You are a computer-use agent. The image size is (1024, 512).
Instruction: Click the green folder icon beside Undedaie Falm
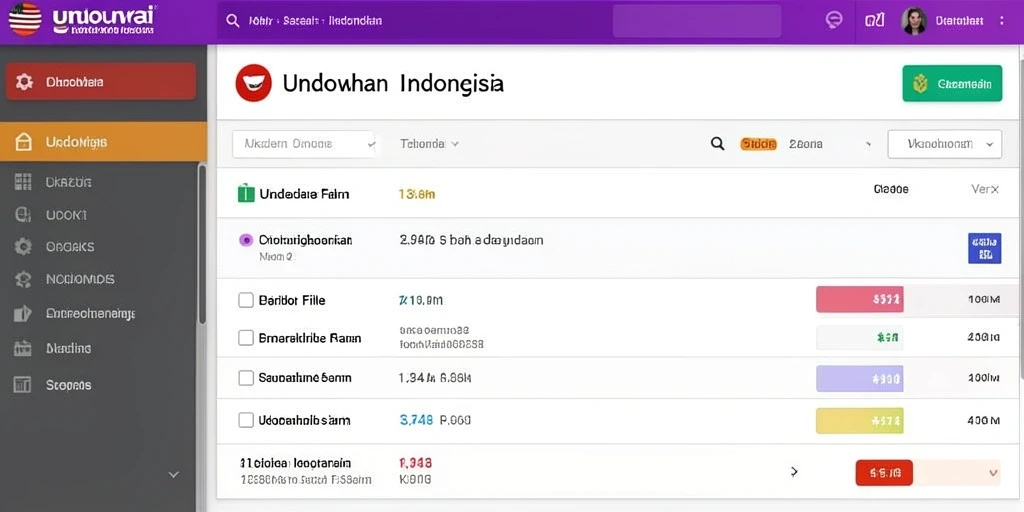point(246,193)
